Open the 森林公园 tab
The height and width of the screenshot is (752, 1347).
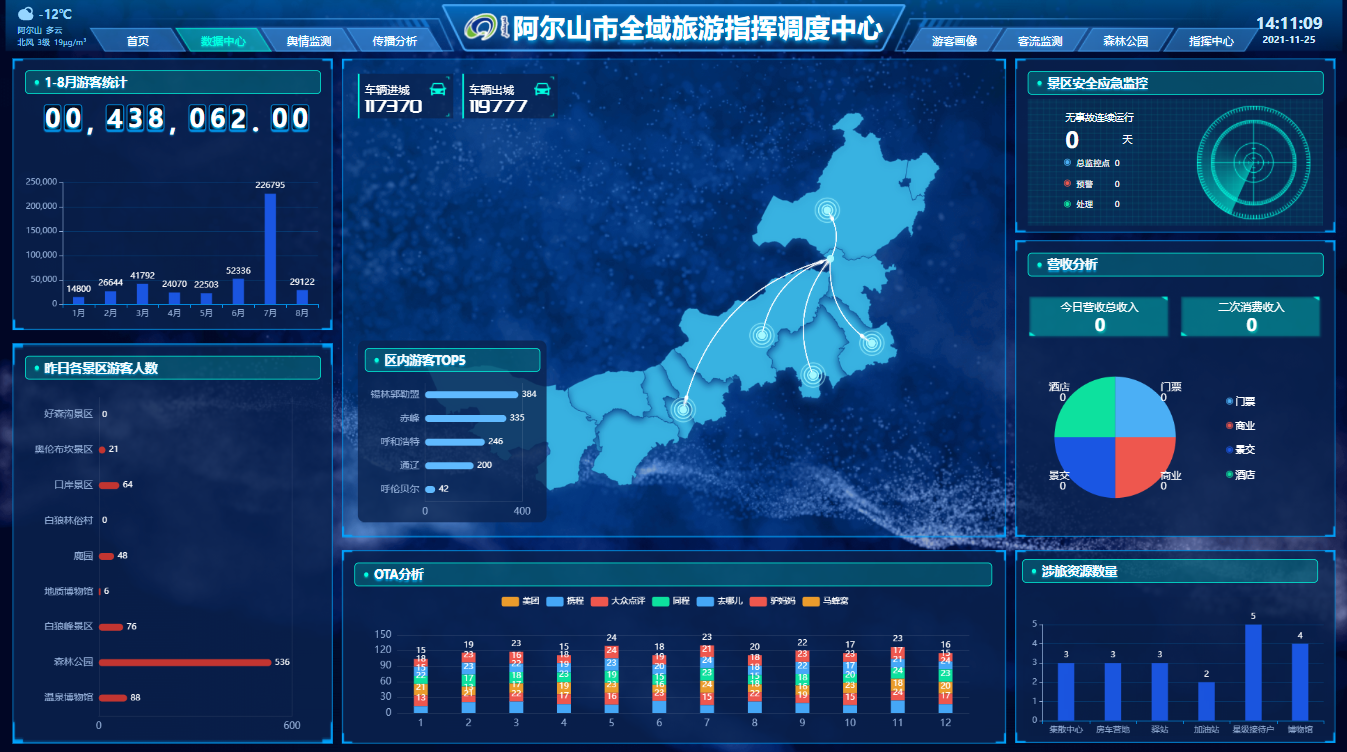click(1125, 41)
